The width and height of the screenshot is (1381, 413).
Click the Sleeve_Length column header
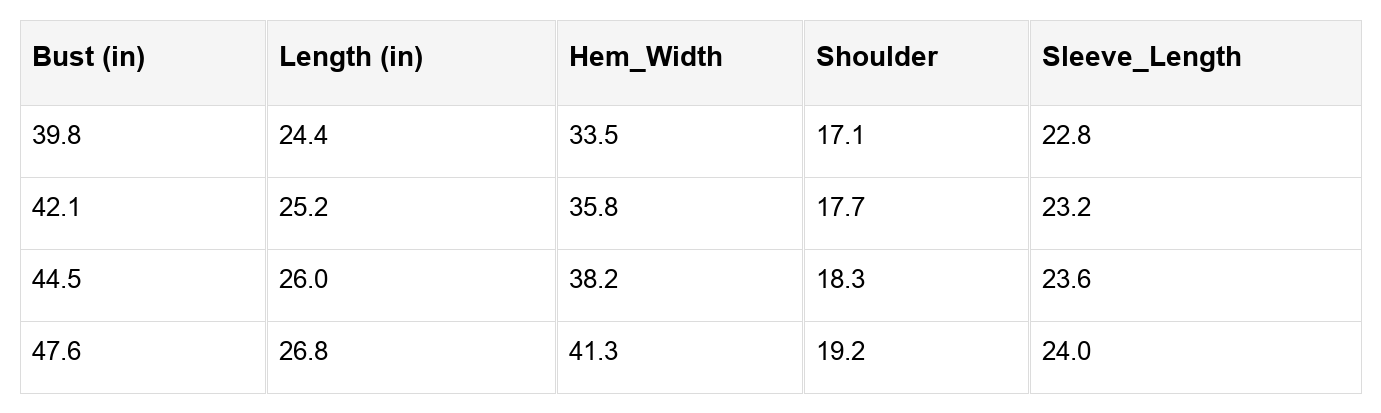1141,58
